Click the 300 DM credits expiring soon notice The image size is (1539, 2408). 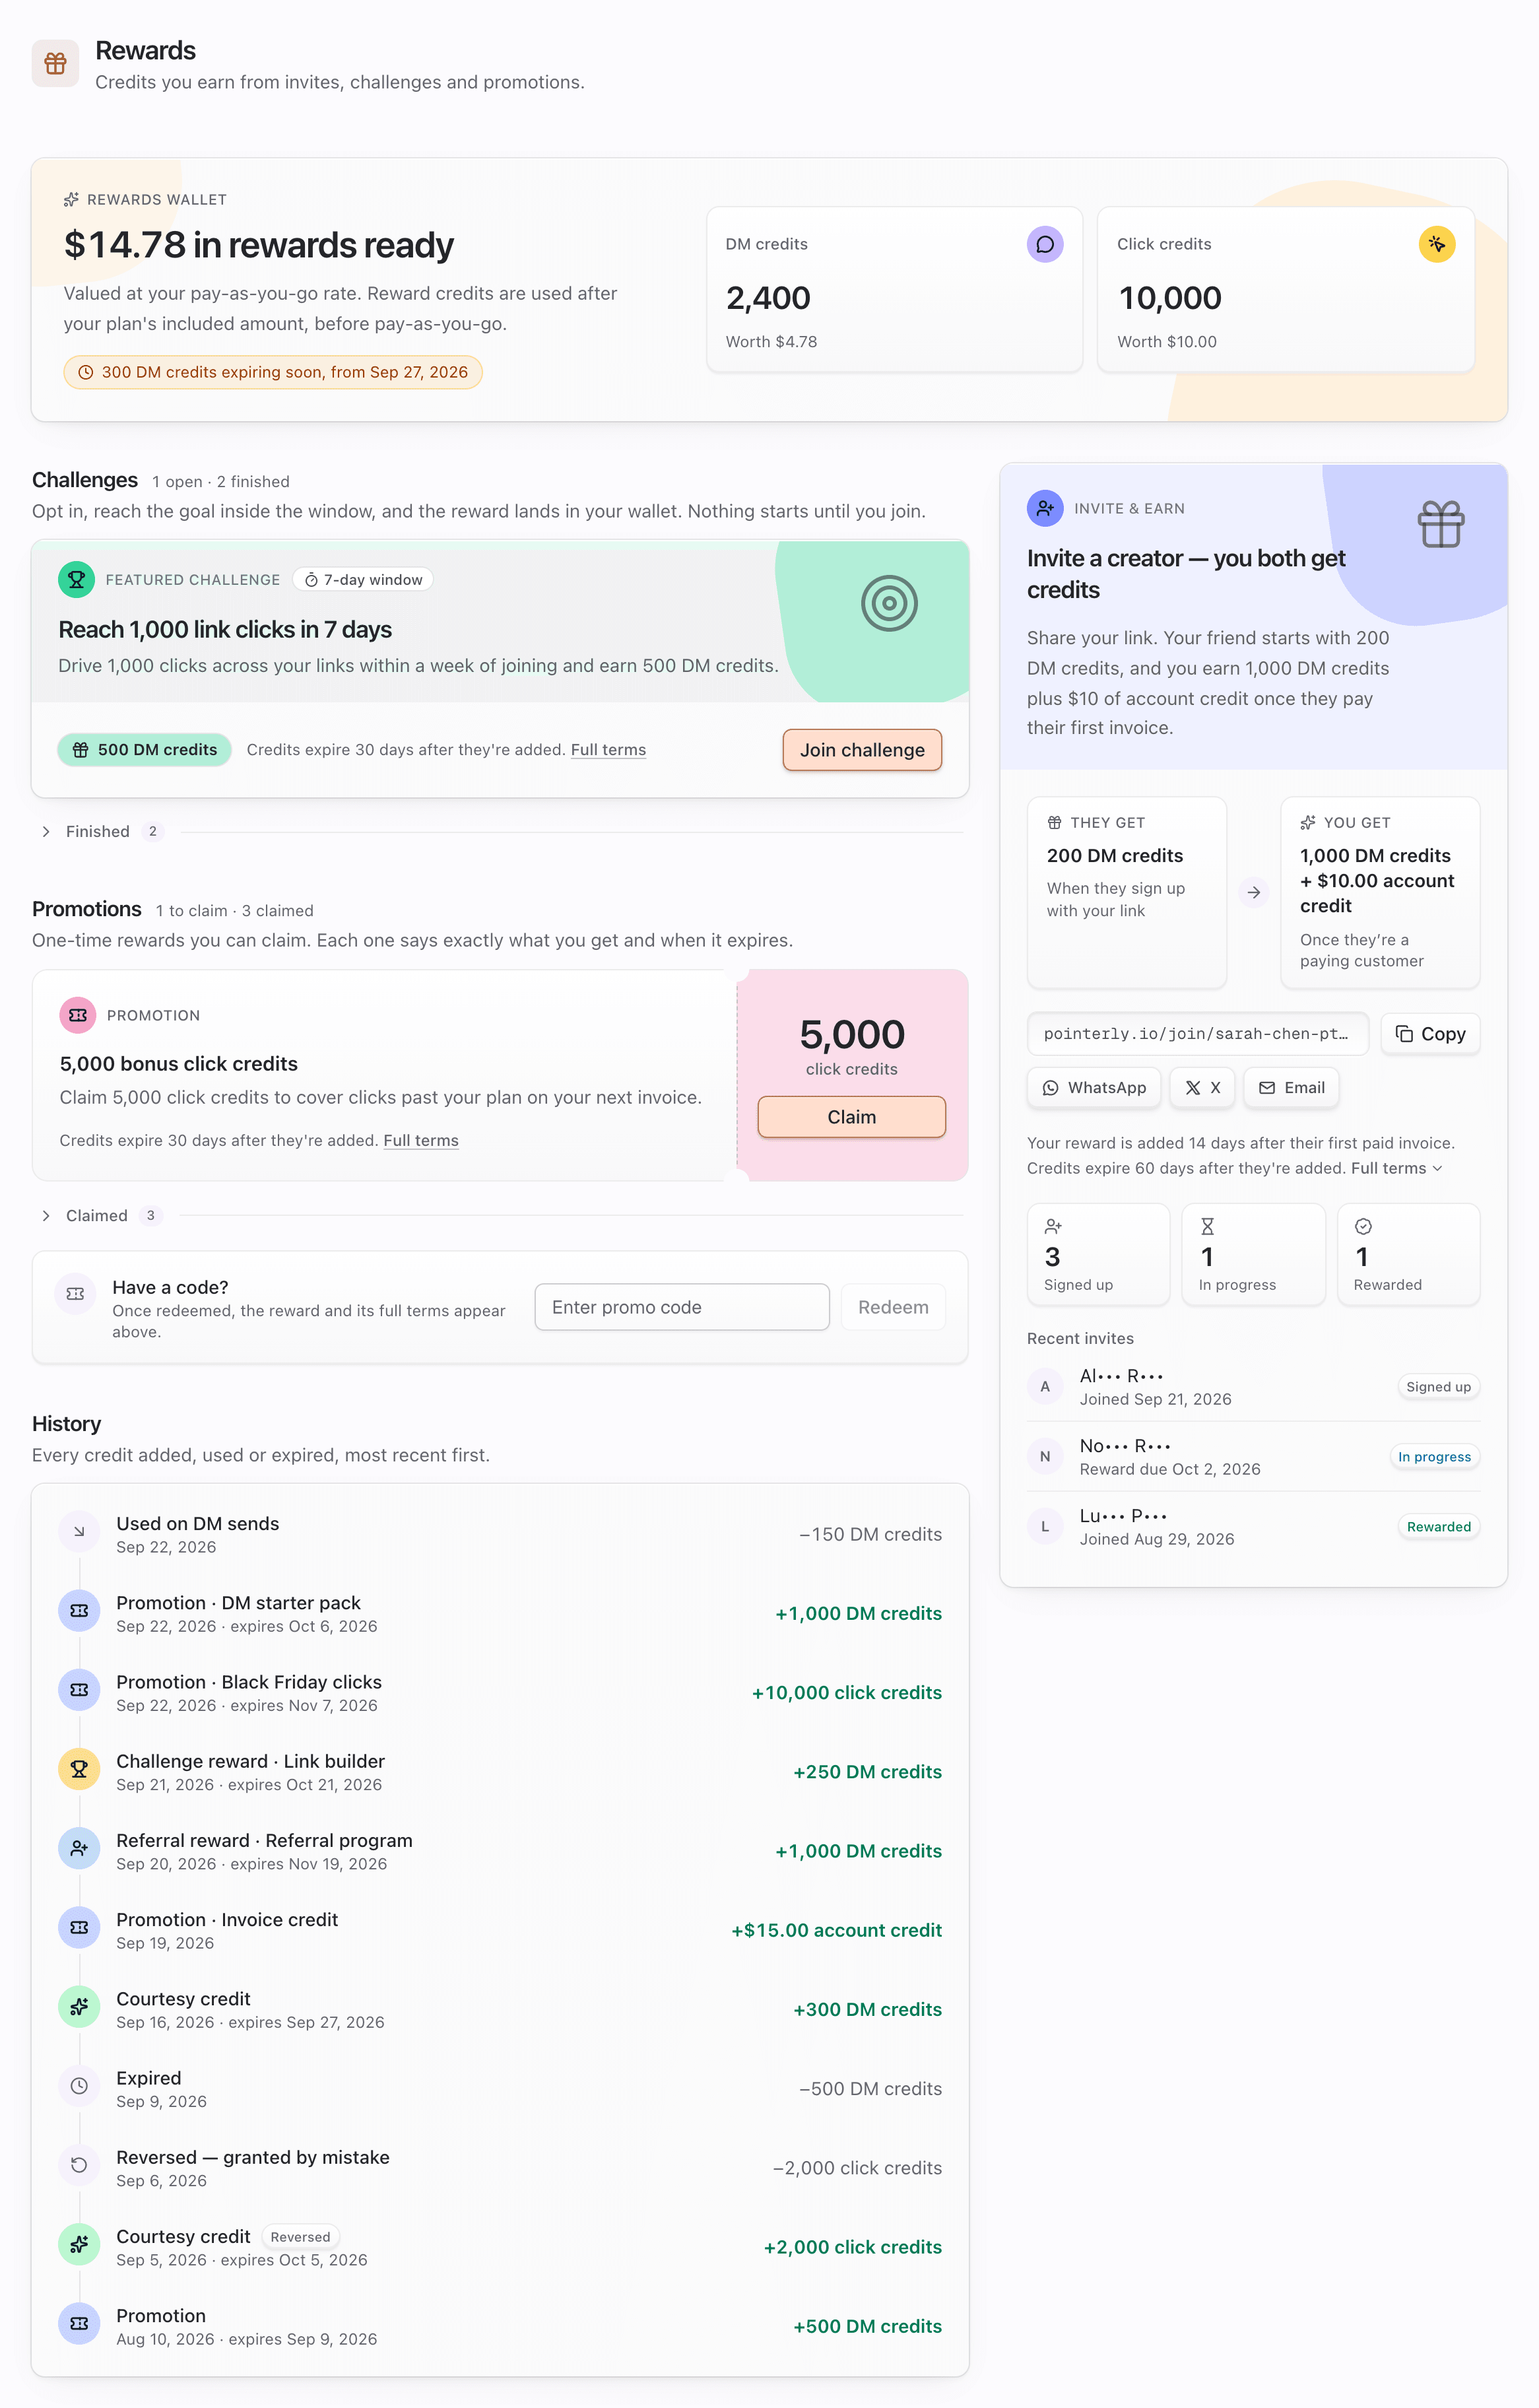tap(273, 372)
